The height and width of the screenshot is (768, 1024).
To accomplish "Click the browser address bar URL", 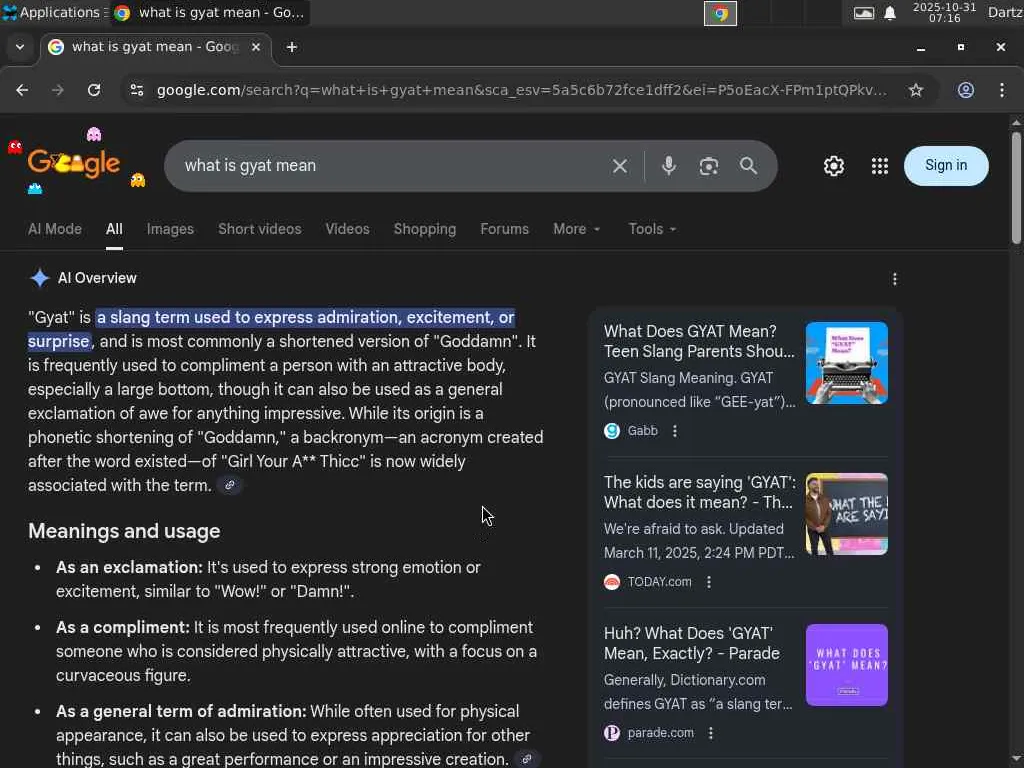I will pos(522,90).
